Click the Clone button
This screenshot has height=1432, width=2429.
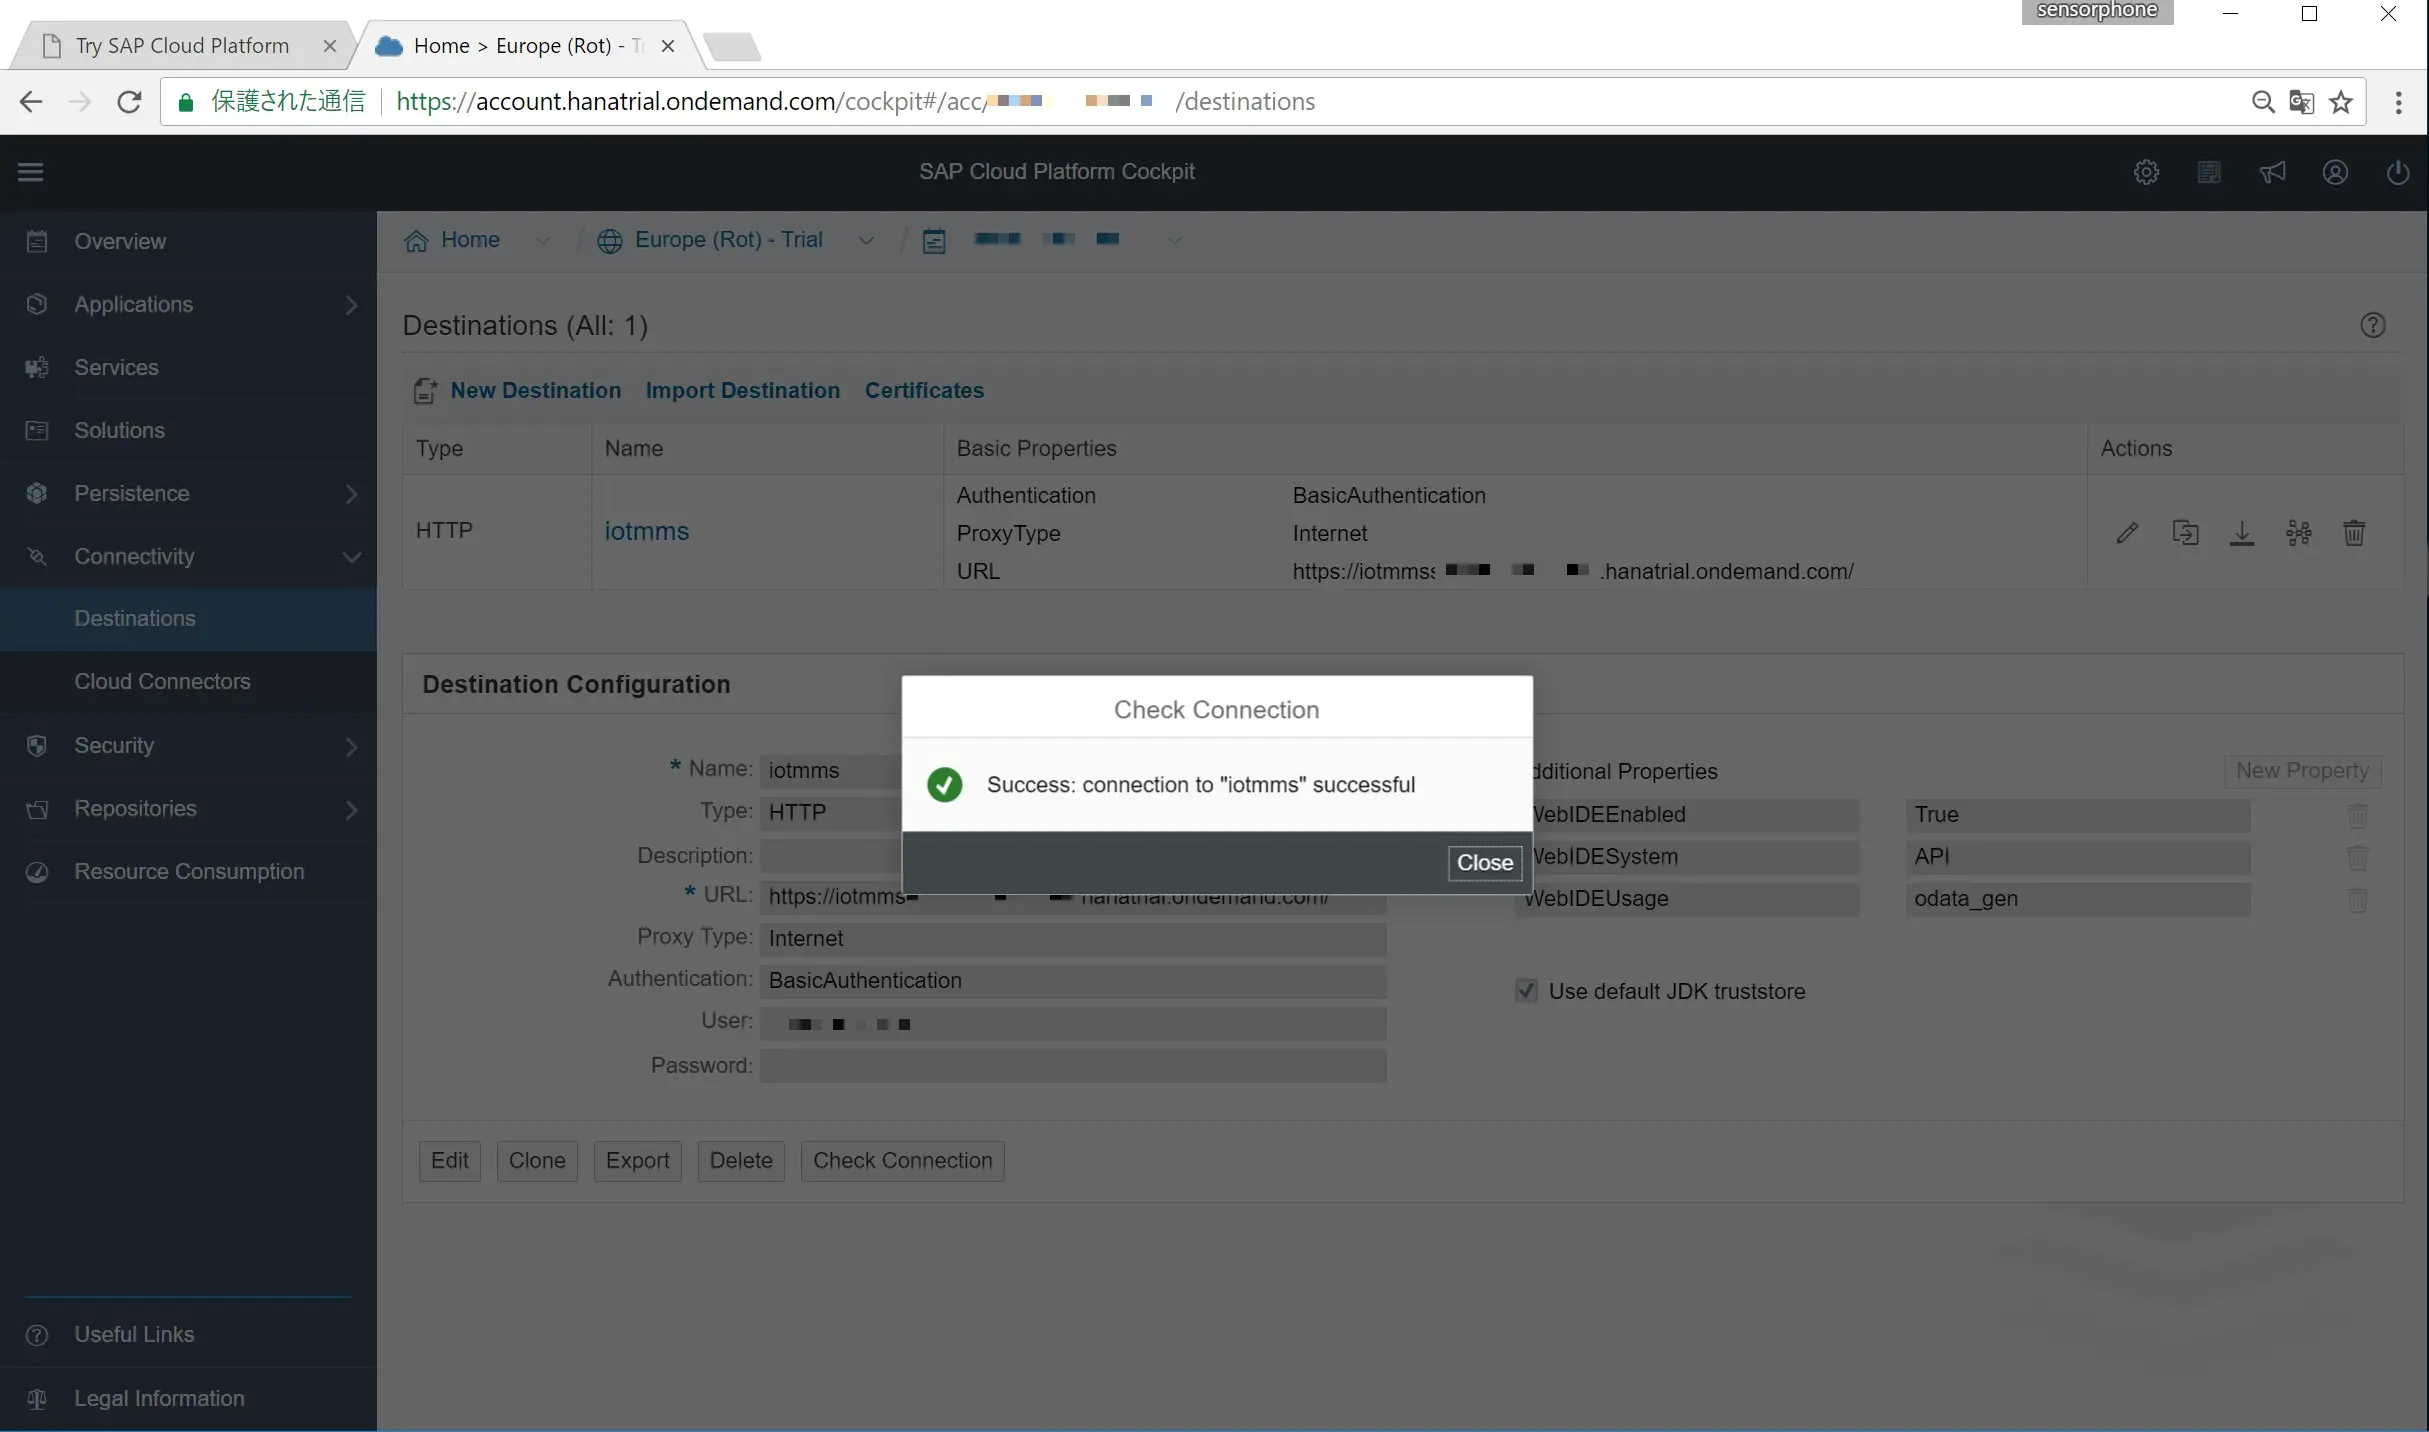tap(537, 1160)
